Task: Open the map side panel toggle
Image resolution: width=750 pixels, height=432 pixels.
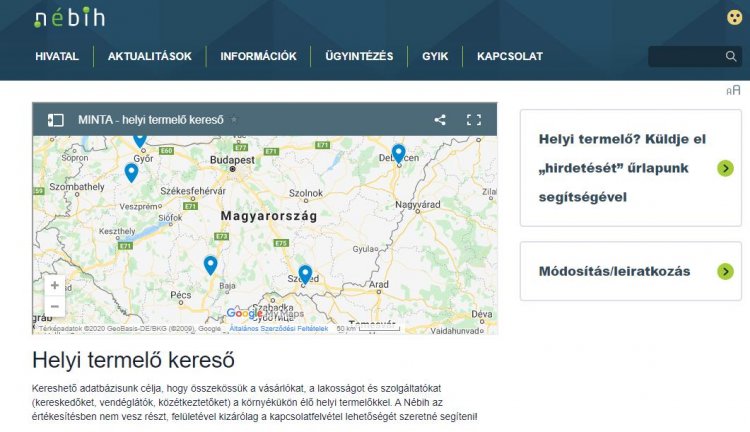Action: click(56, 120)
